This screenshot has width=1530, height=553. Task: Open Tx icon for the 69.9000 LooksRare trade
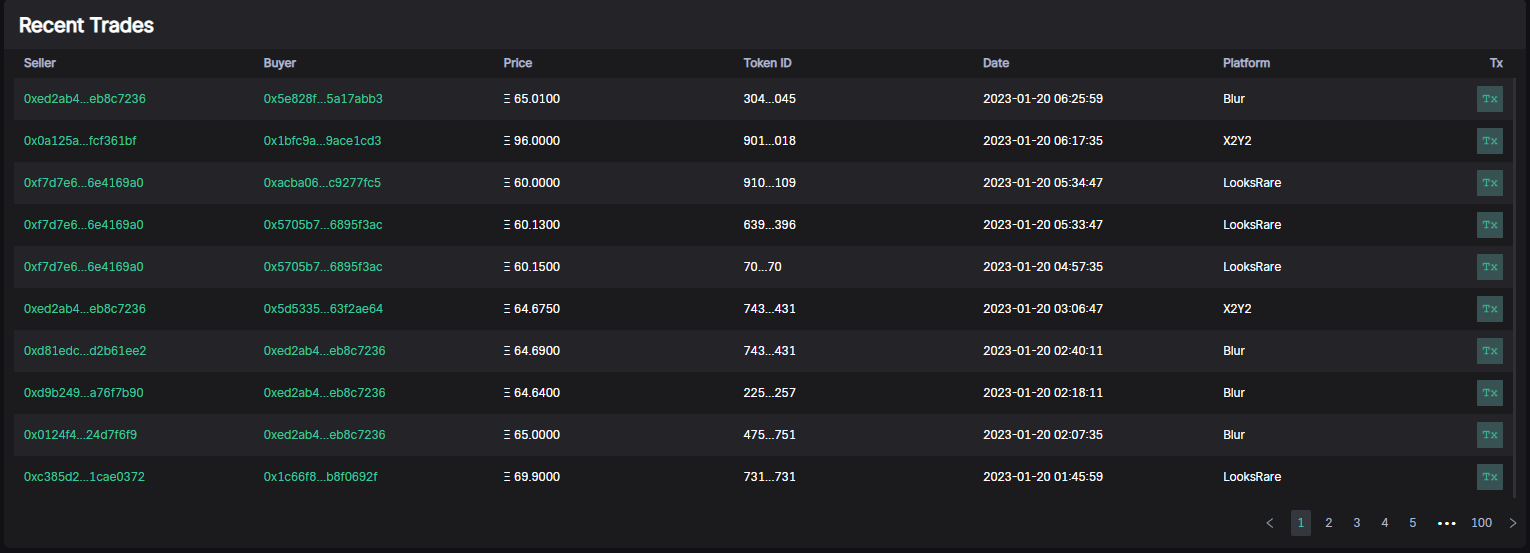[1489, 477]
